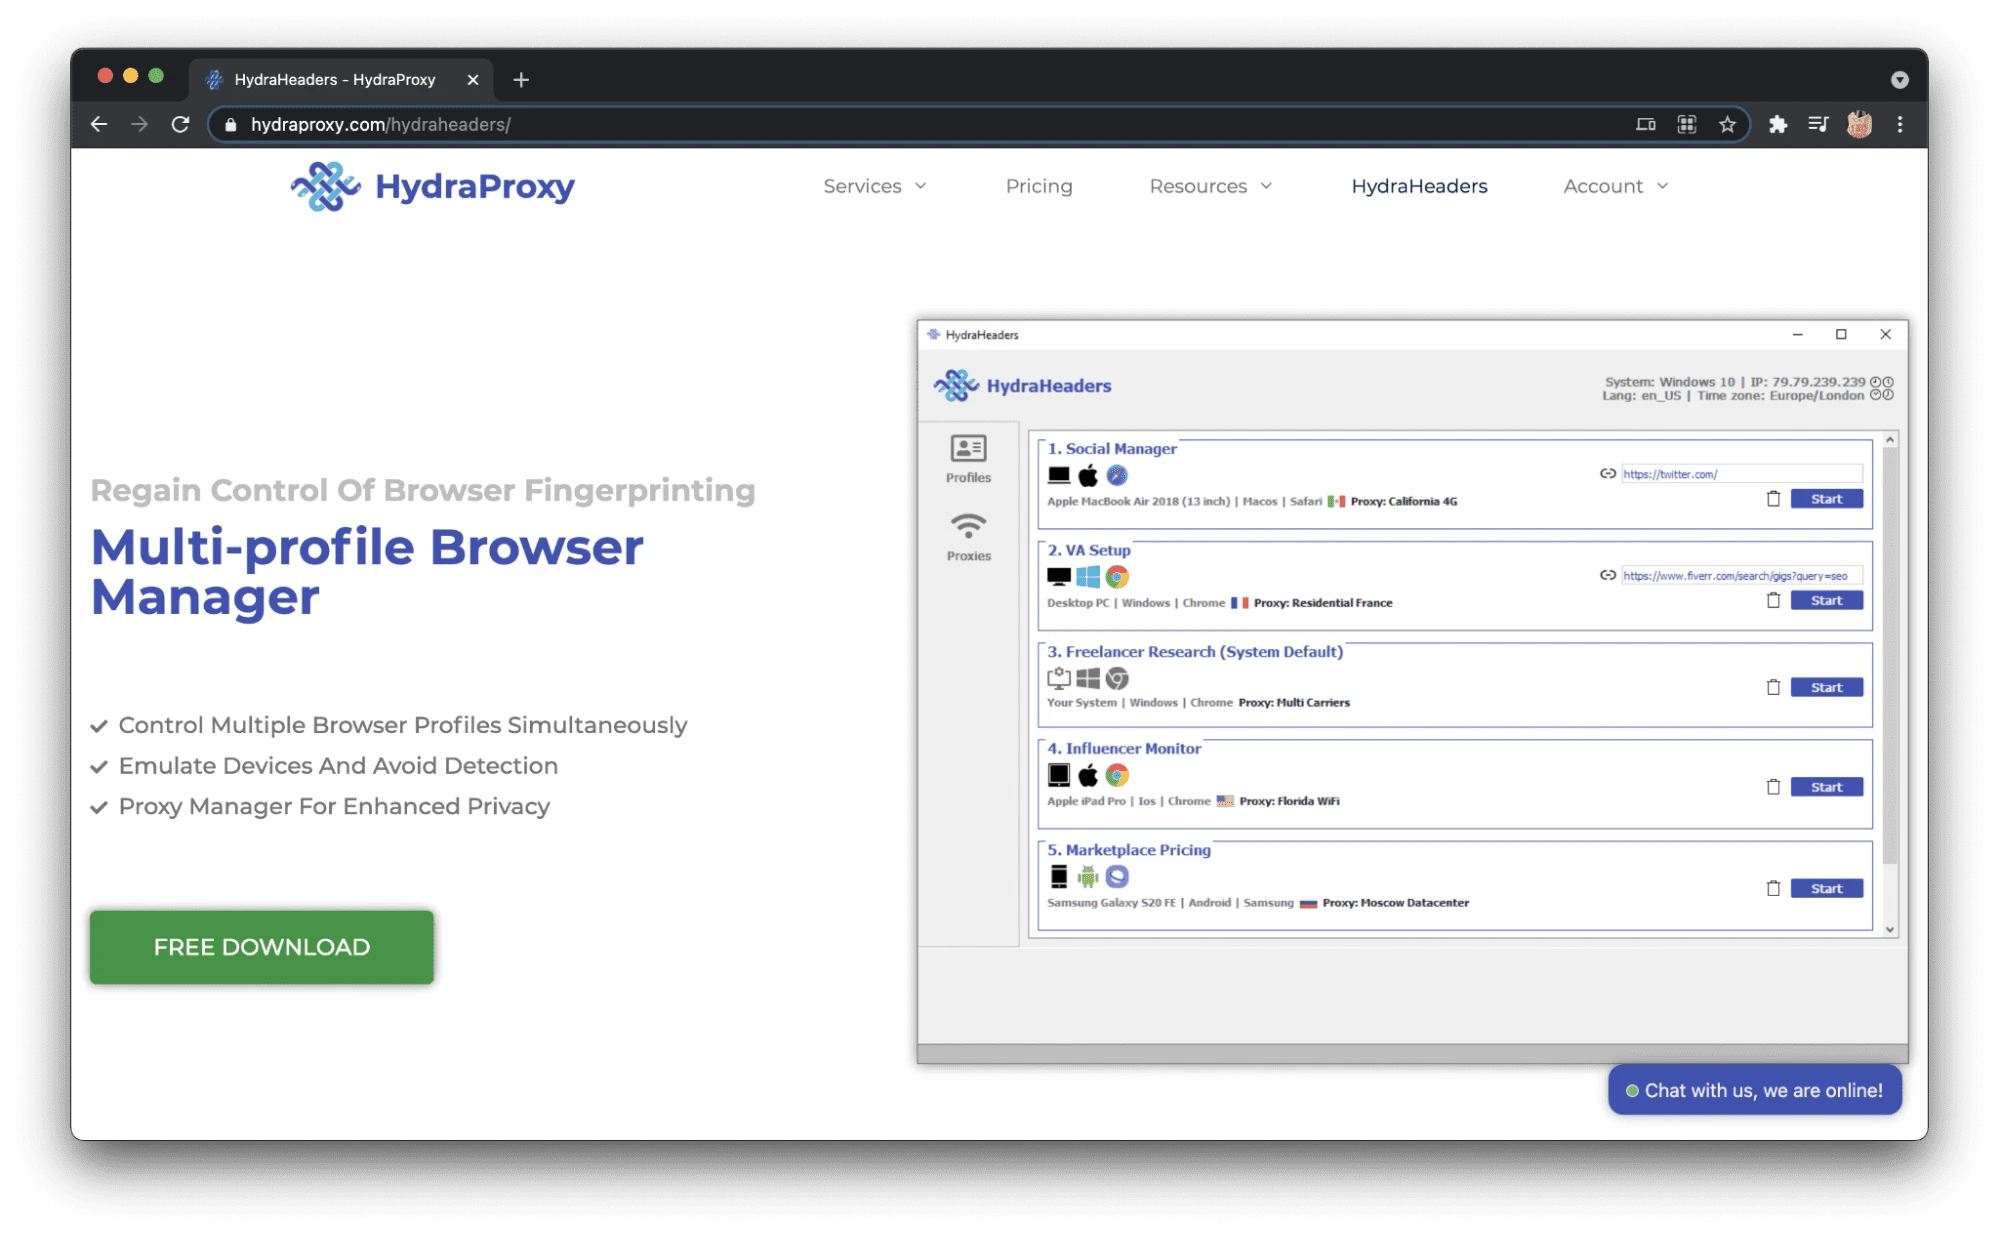Start the Marketplace Pricing profile
The image size is (1999, 1234).
point(1826,888)
